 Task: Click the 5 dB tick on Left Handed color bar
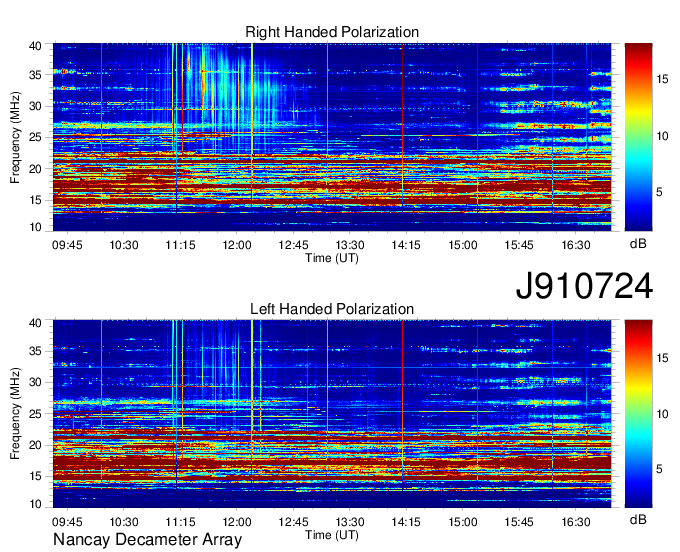tap(660, 469)
